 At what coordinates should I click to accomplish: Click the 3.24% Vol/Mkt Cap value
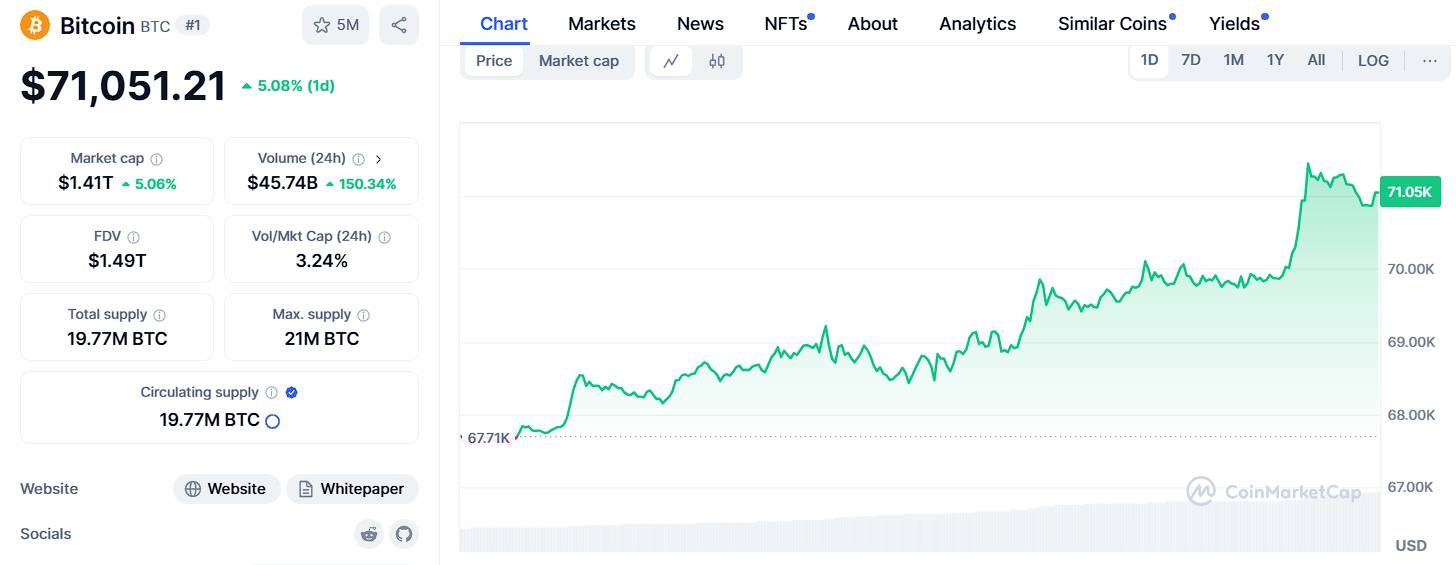pyautogui.click(x=322, y=261)
